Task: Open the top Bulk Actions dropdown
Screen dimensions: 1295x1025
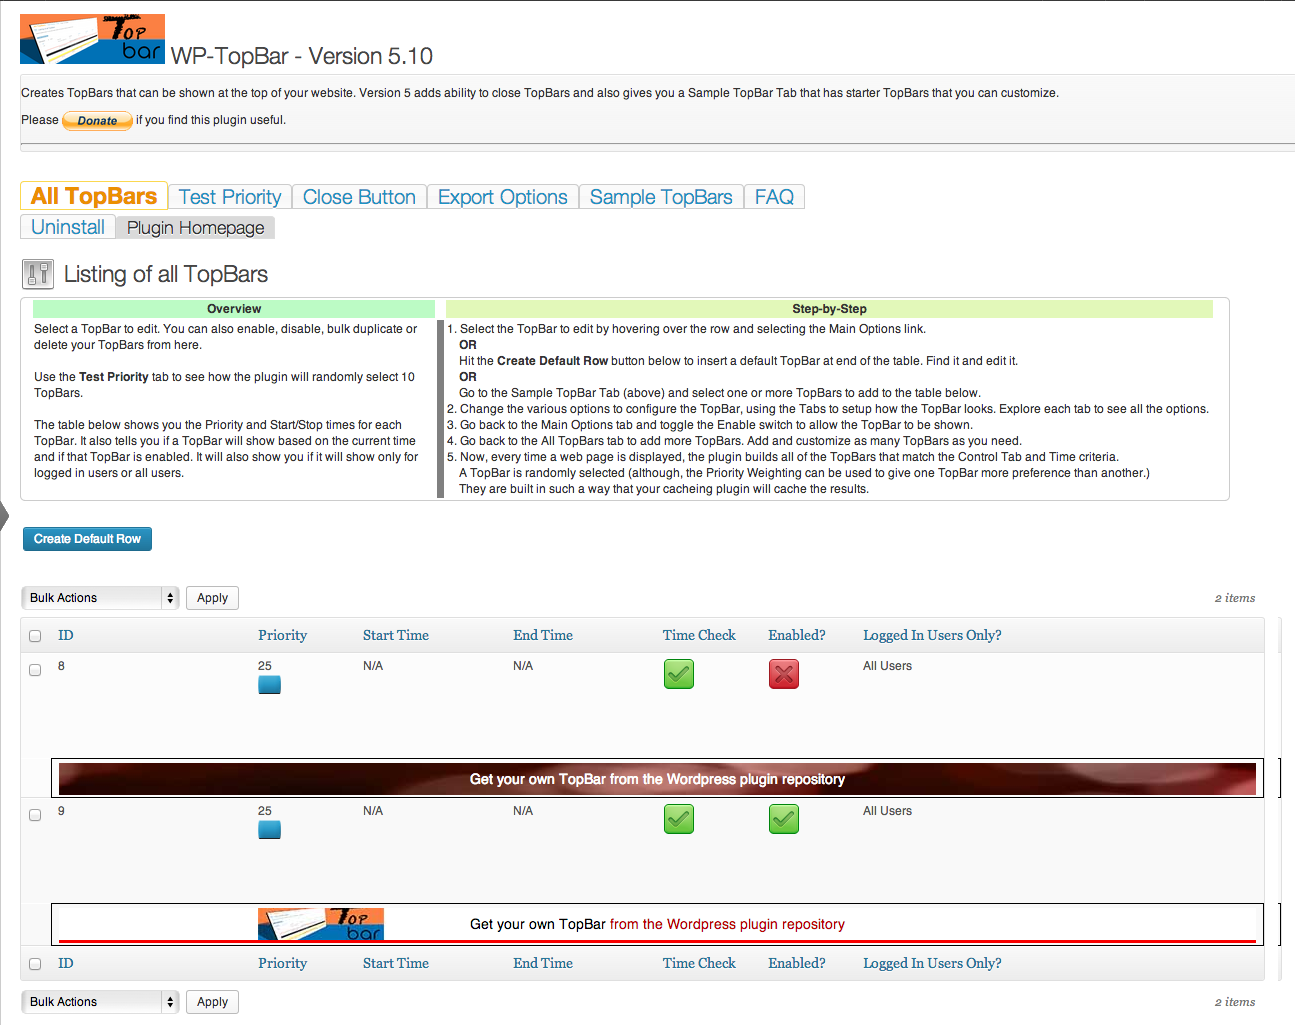Action: 100,598
